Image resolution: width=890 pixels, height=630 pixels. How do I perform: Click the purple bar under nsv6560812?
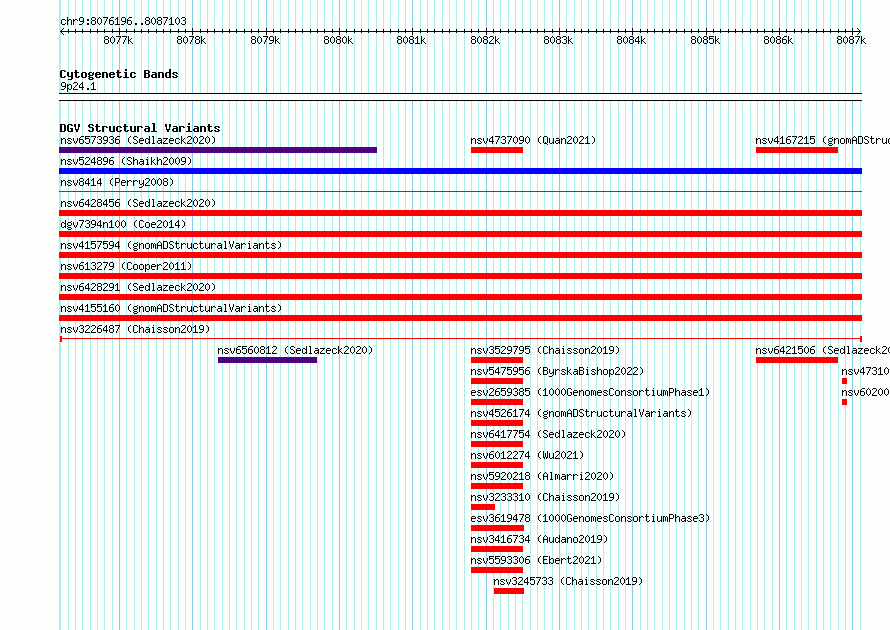tap(267, 360)
